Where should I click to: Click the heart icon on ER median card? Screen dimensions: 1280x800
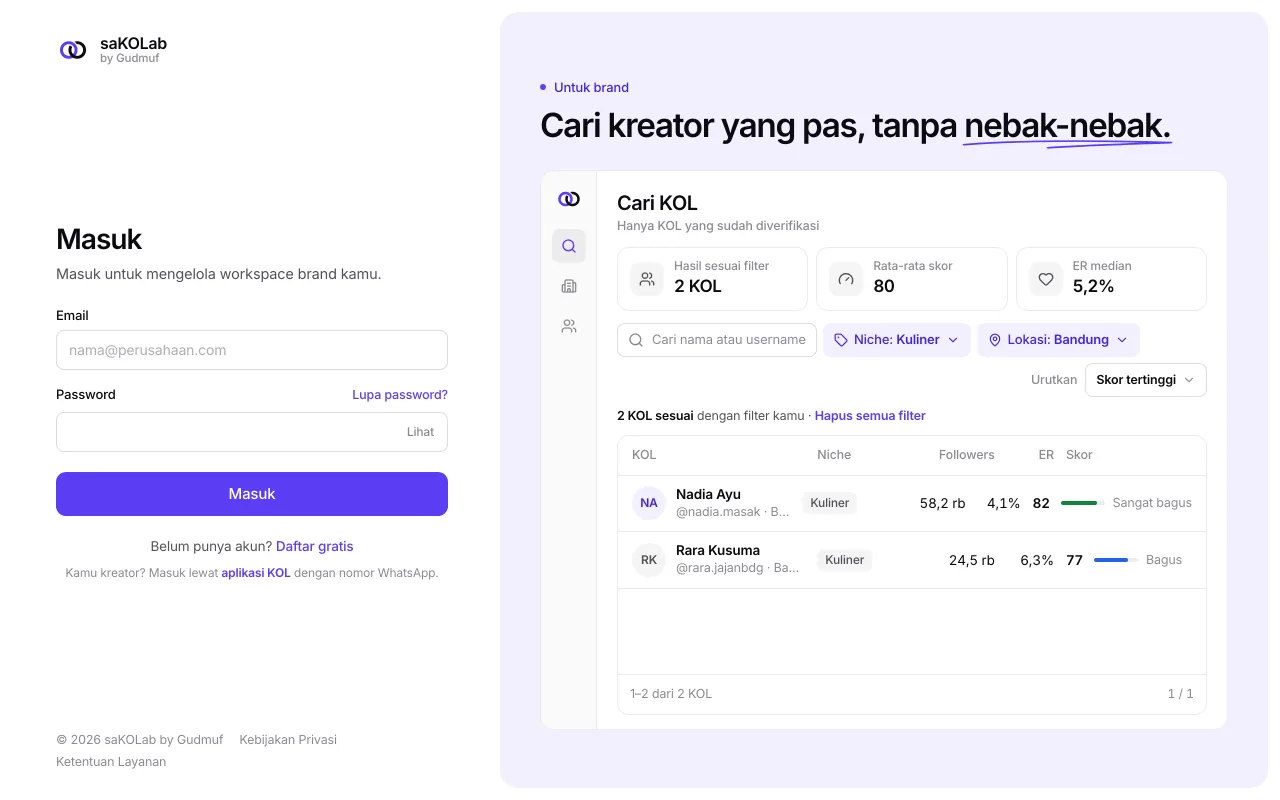(x=1046, y=279)
